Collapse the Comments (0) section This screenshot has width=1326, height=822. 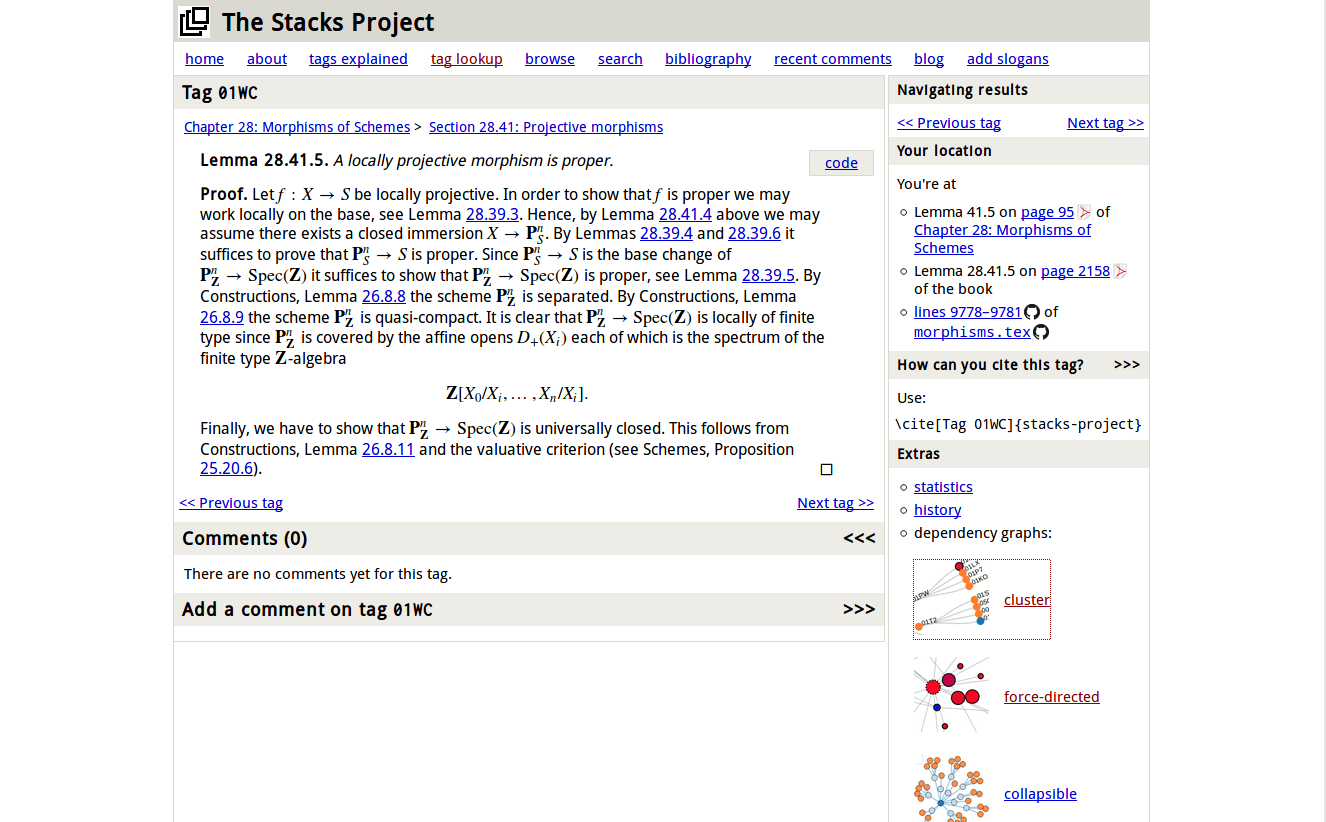(859, 539)
